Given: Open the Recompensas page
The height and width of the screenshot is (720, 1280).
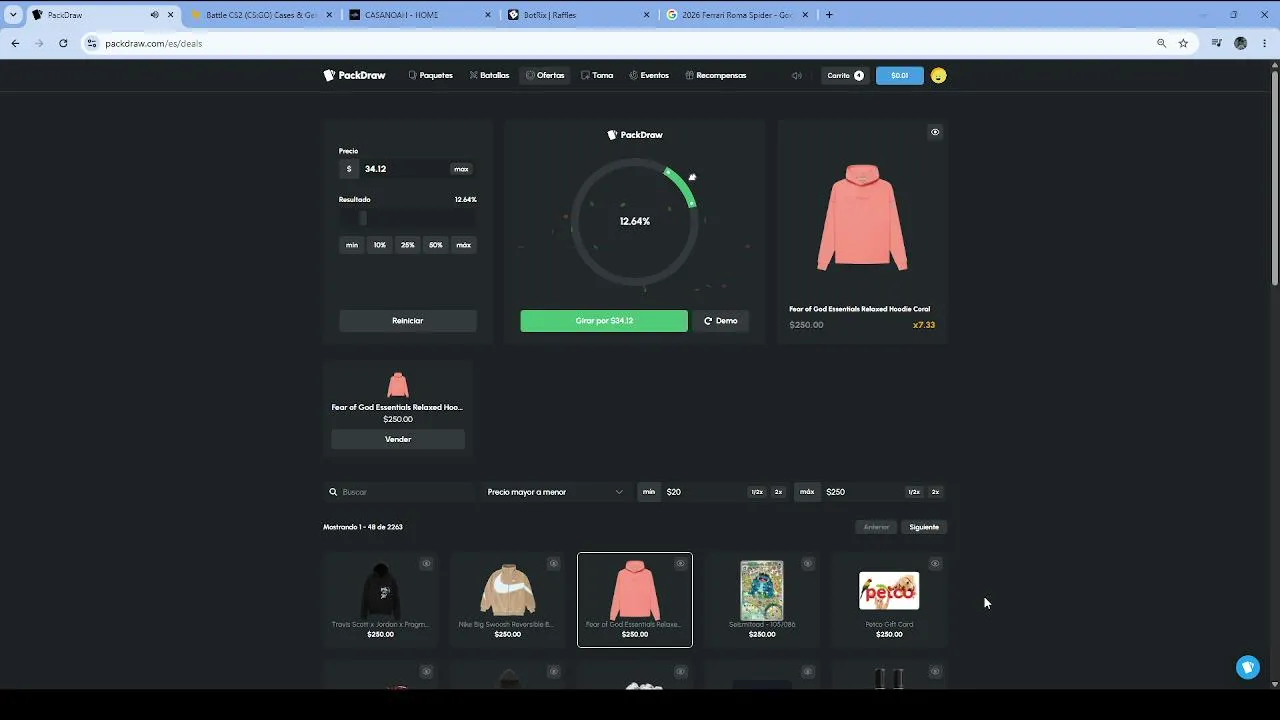Looking at the screenshot, I should pos(716,75).
